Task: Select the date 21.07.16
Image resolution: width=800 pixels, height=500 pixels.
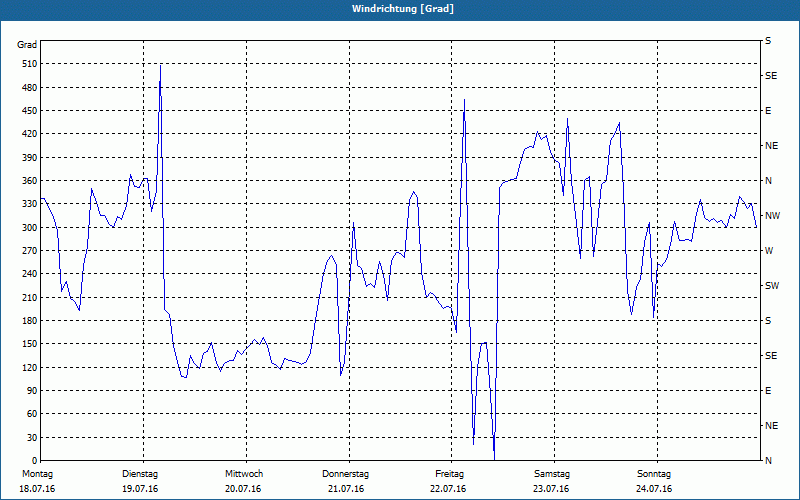Action: tap(346, 489)
